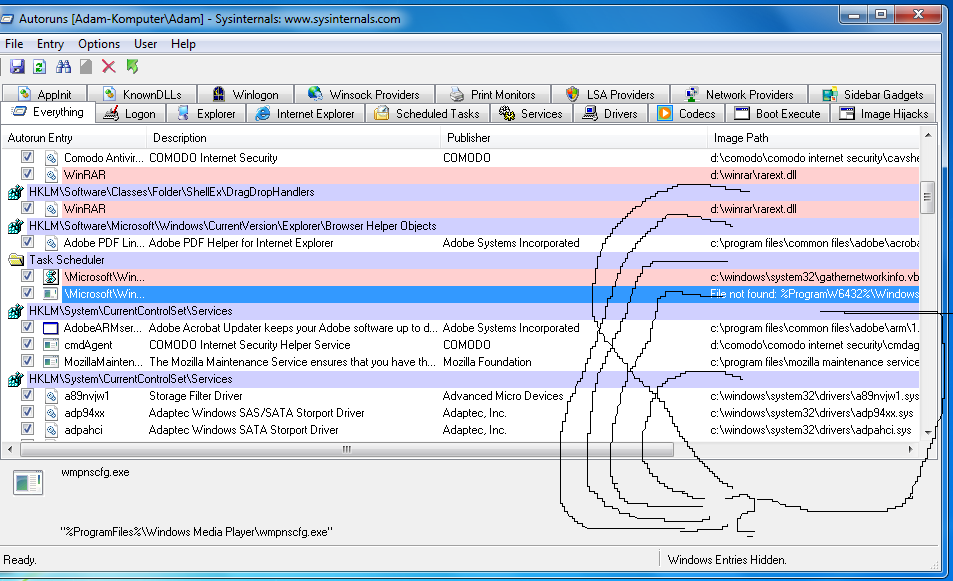Uncheck the cmdAgent service checkbox

pyautogui.click(x=27, y=344)
